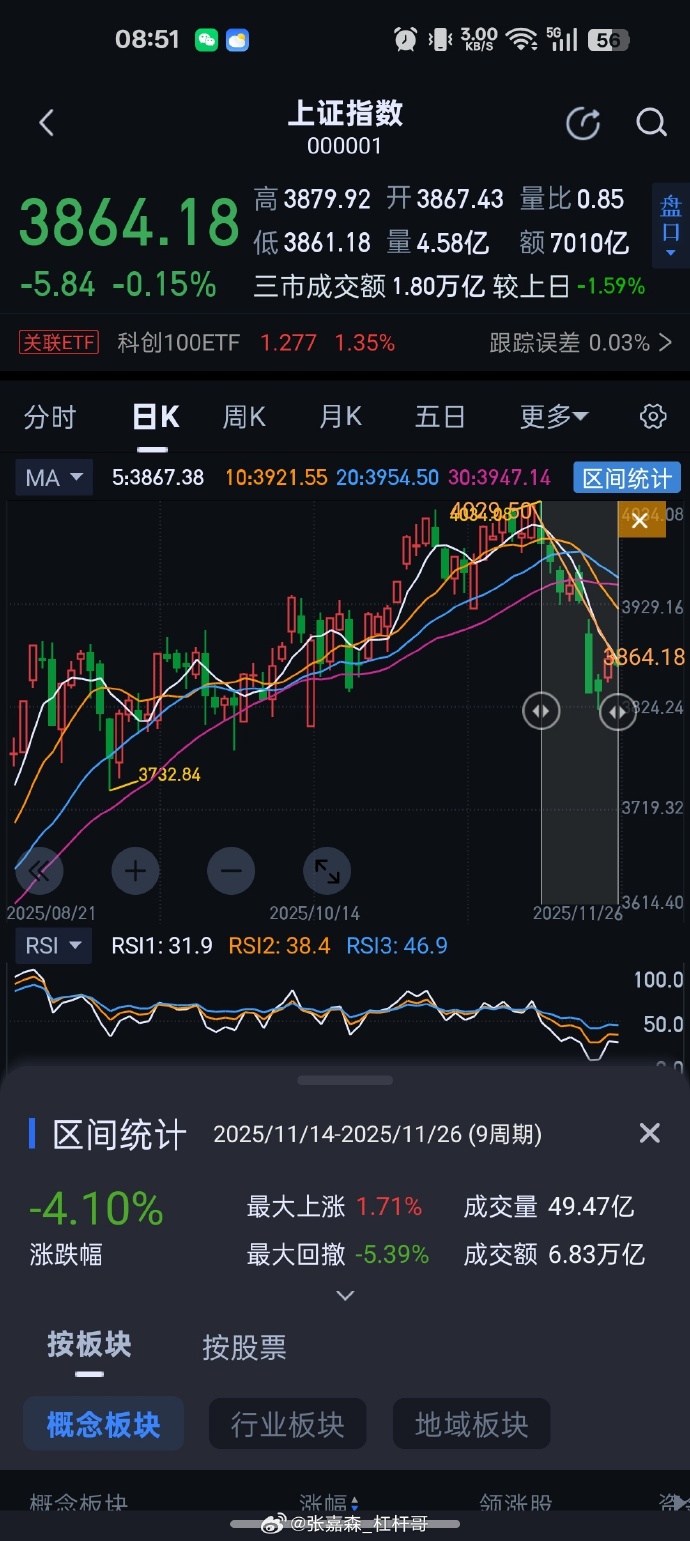Select the 行业板块 filter chip
The width and height of the screenshot is (690, 1541).
point(288,1424)
